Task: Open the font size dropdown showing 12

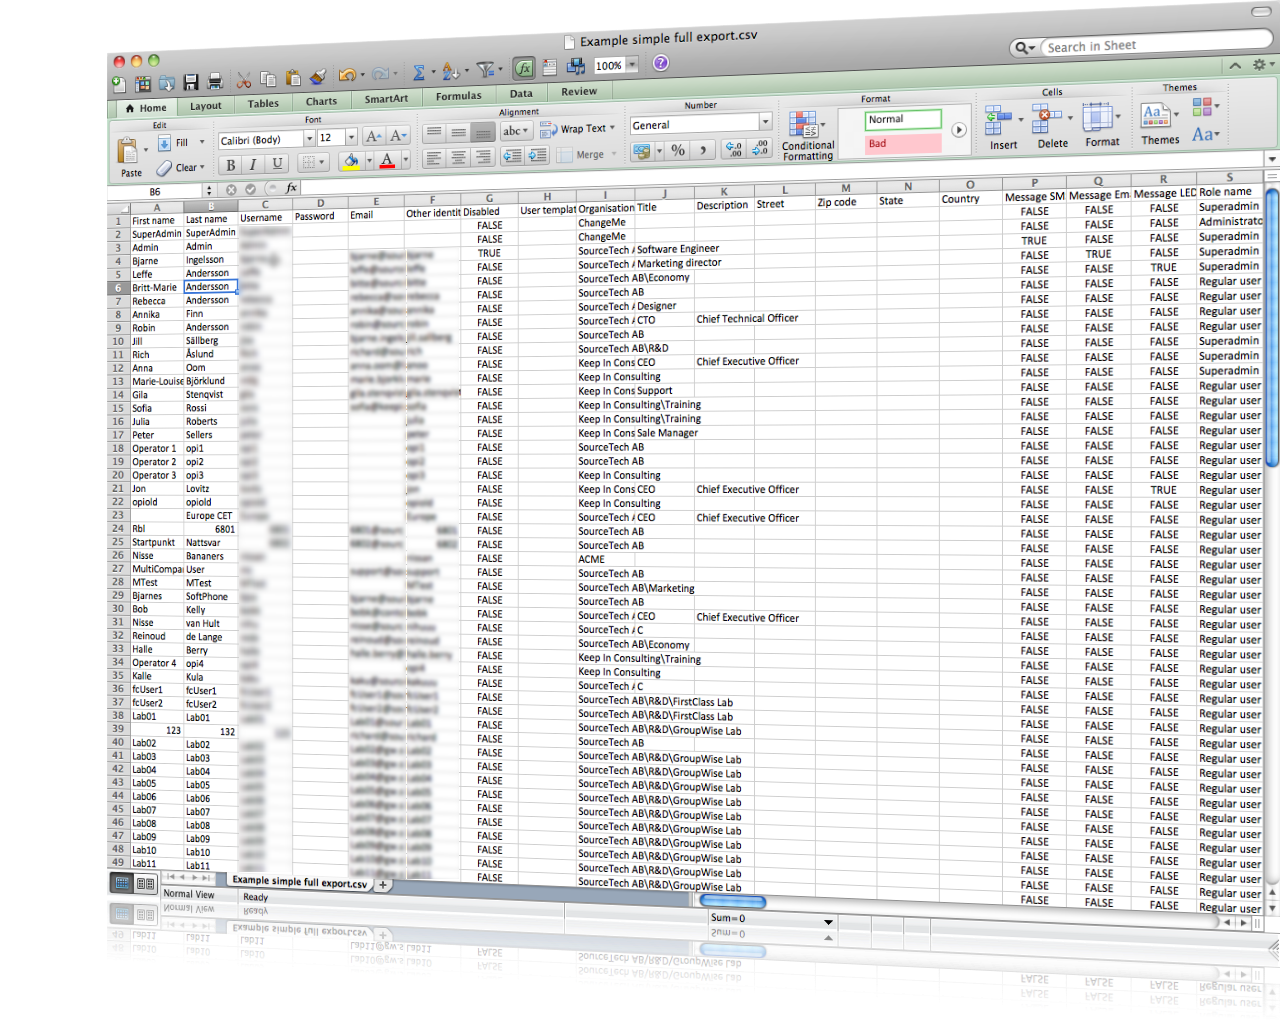Action: coord(351,137)
